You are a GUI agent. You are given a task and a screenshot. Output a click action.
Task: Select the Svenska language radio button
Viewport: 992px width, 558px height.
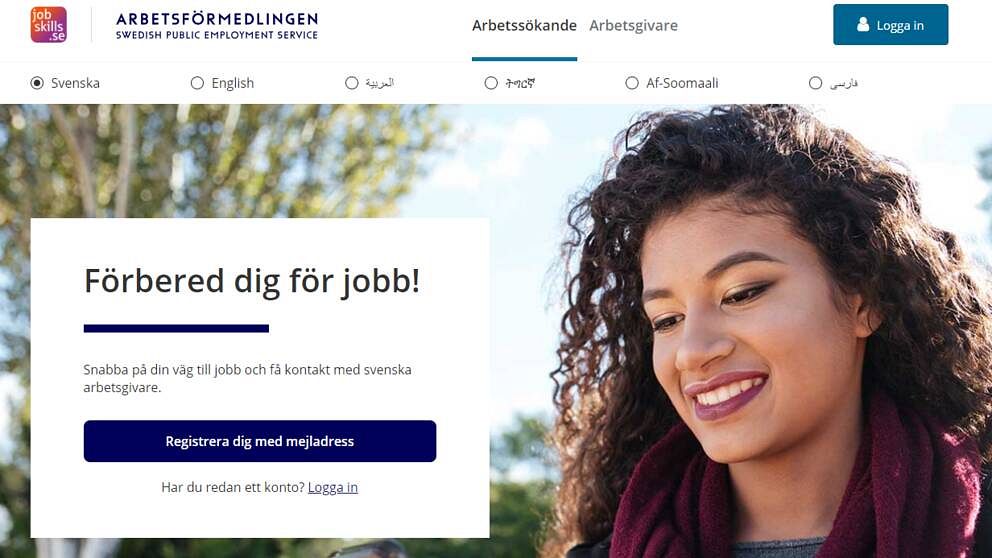point(37,83)
